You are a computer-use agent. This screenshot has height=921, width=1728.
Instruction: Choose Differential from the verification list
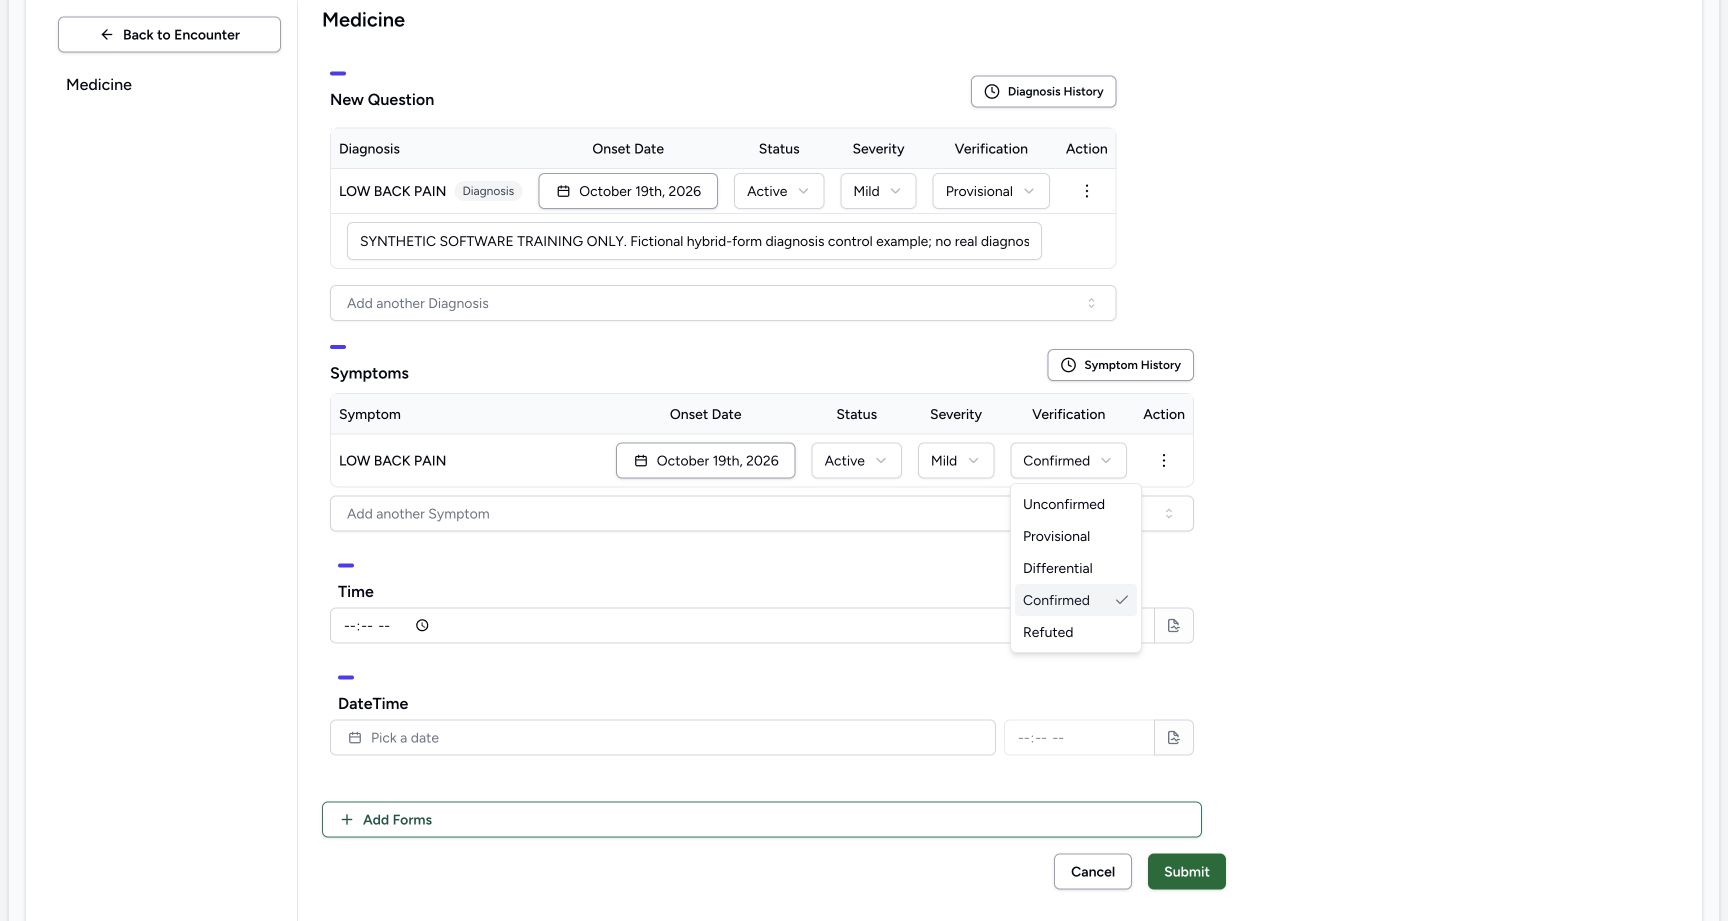(1076, 569)
